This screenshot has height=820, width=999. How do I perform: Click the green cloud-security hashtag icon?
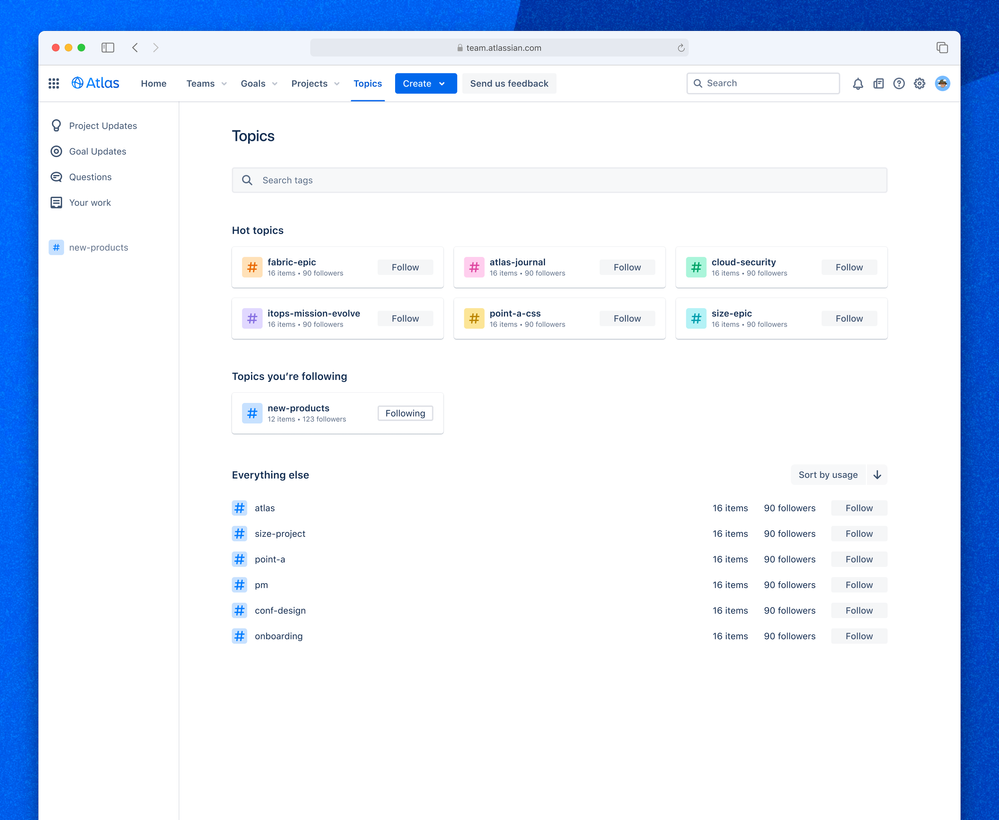click(x=696, y=267)
